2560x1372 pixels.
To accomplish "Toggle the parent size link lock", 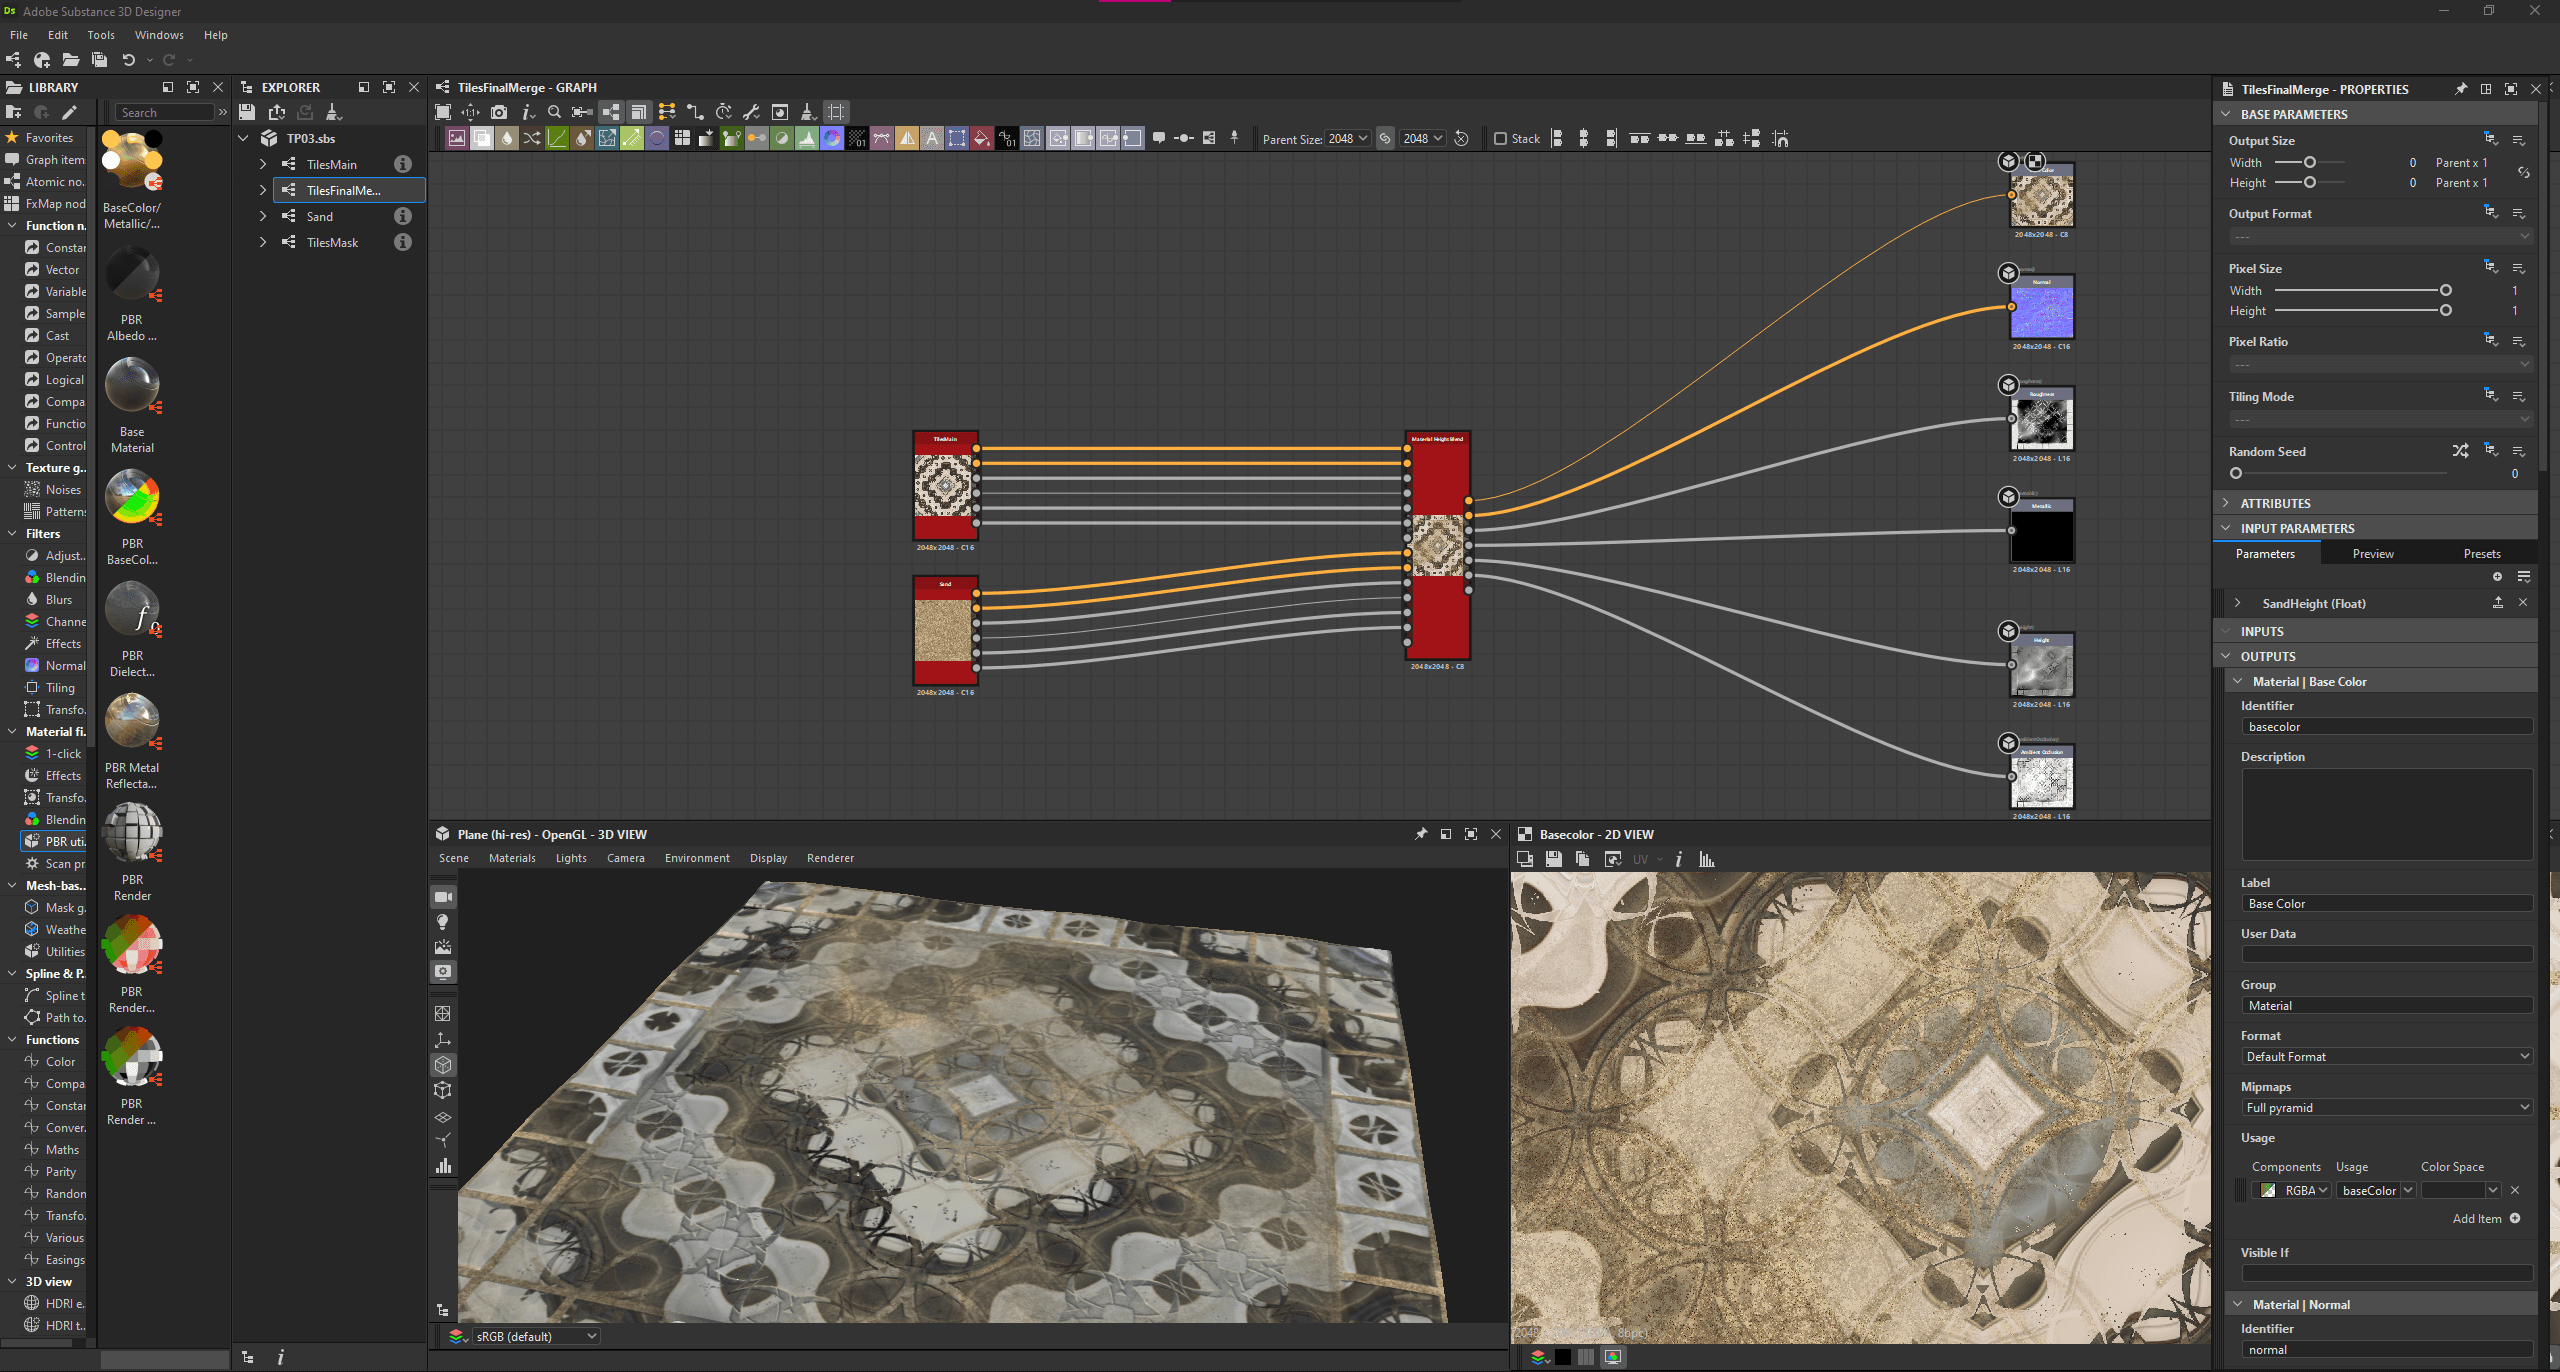I will click(1385, 139).
